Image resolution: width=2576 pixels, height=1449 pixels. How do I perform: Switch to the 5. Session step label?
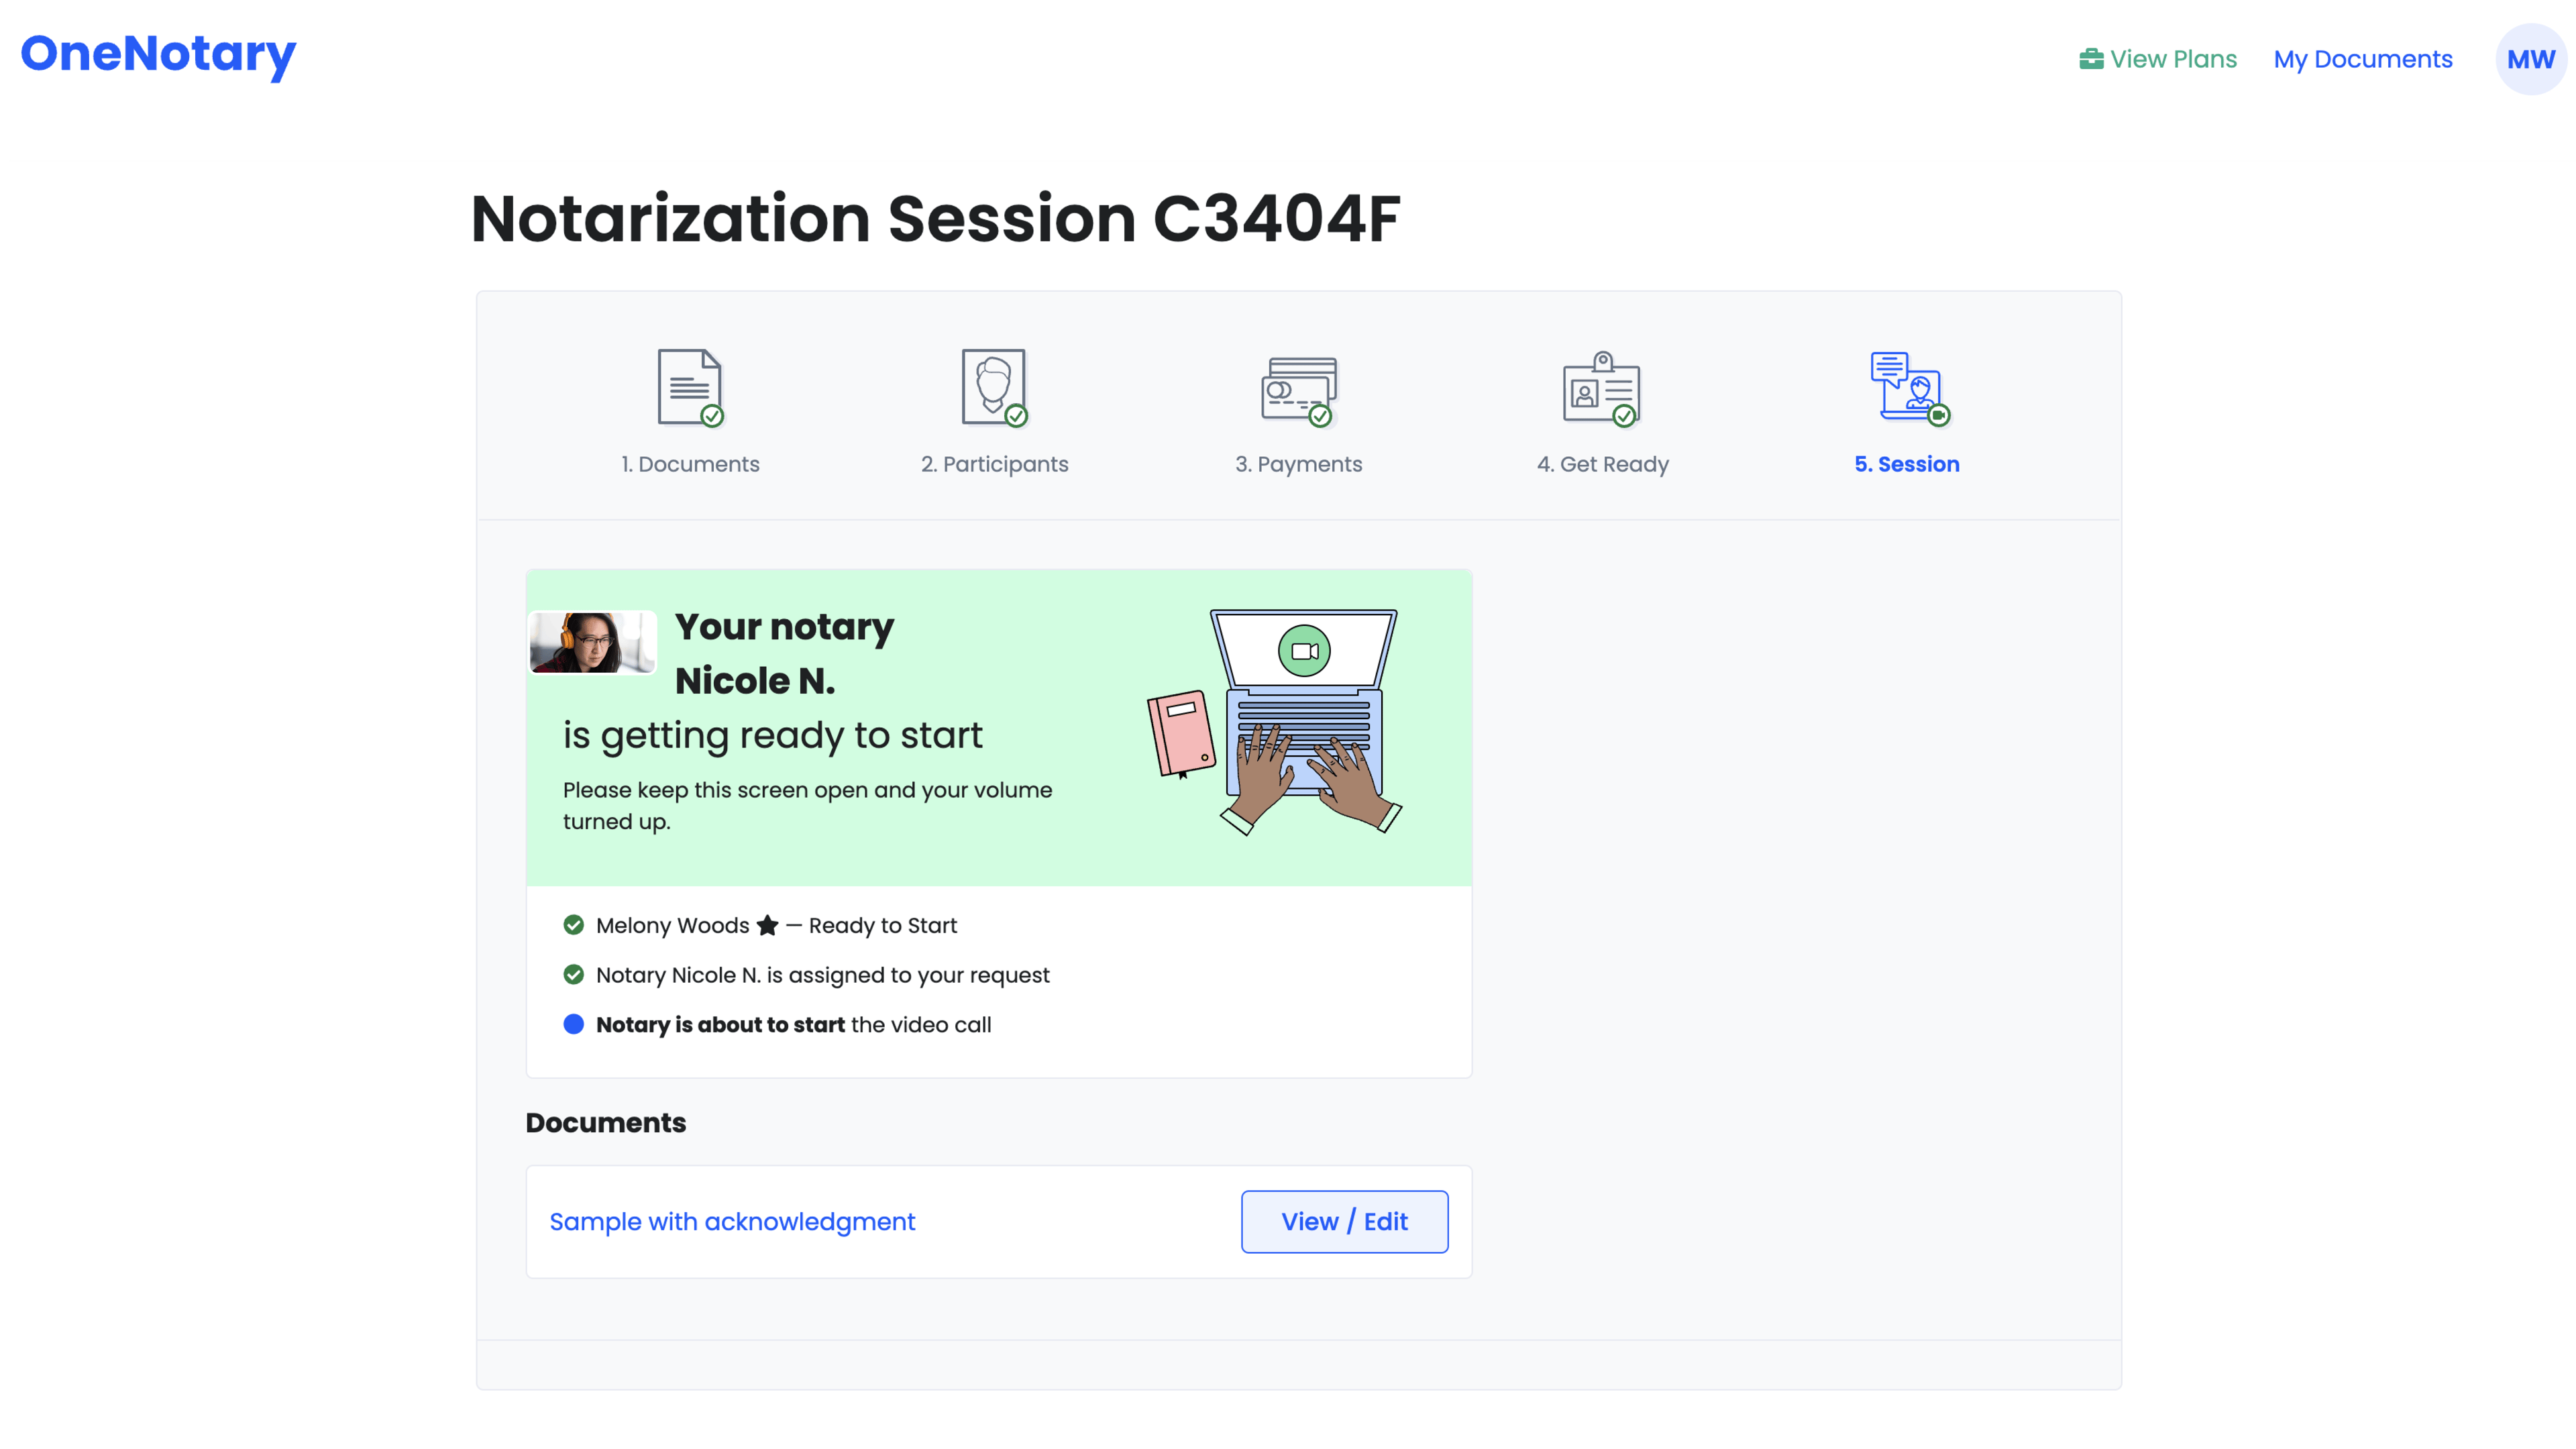tap(1907, 464)
